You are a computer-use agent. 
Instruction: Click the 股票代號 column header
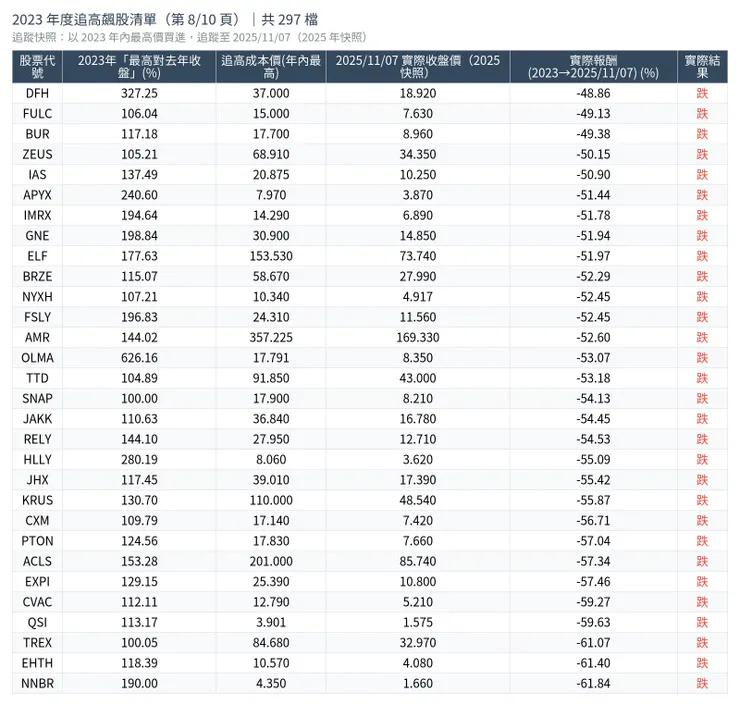[37, 67]
